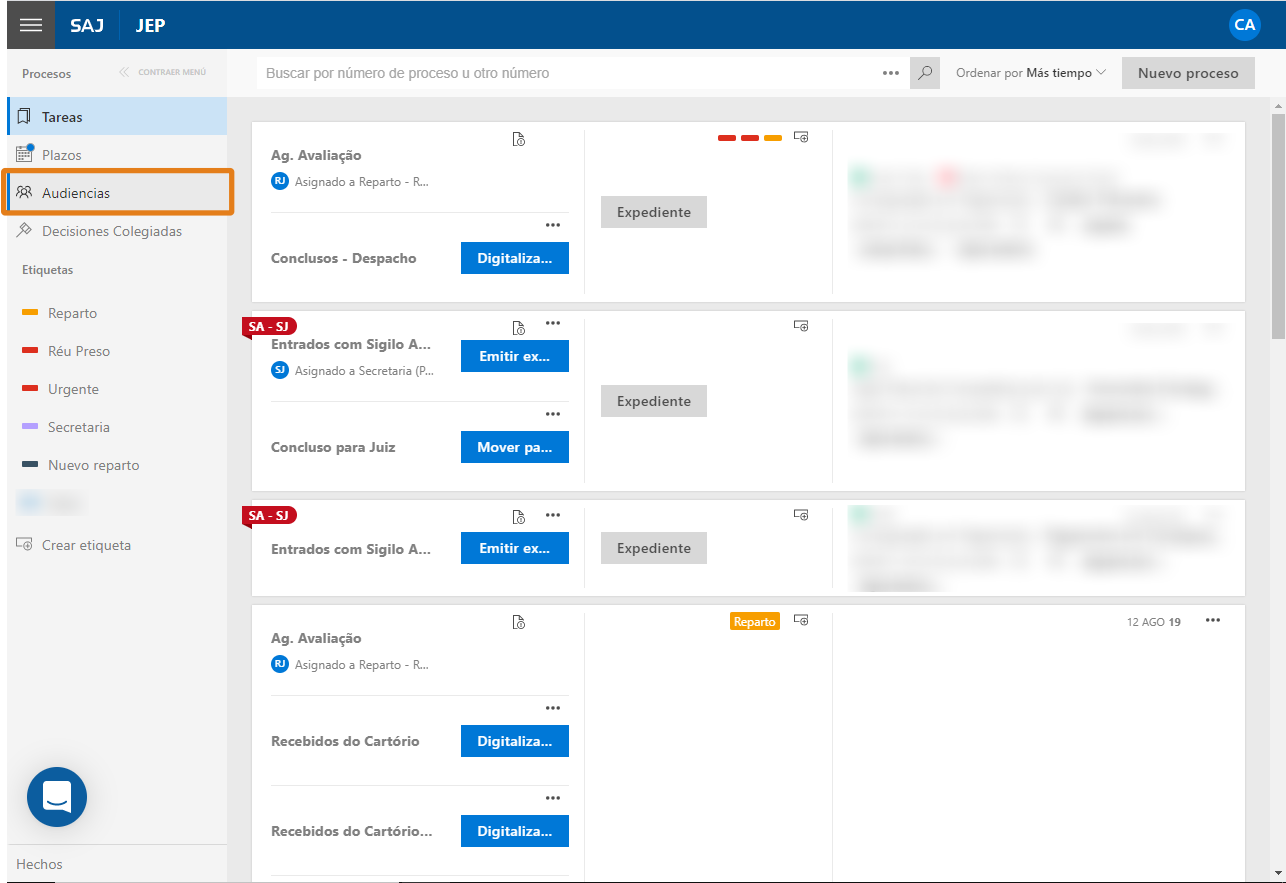Viewport: 1286px width, 883px height.
Task: Open the chat support bubble
Action: tap(57, 797)
